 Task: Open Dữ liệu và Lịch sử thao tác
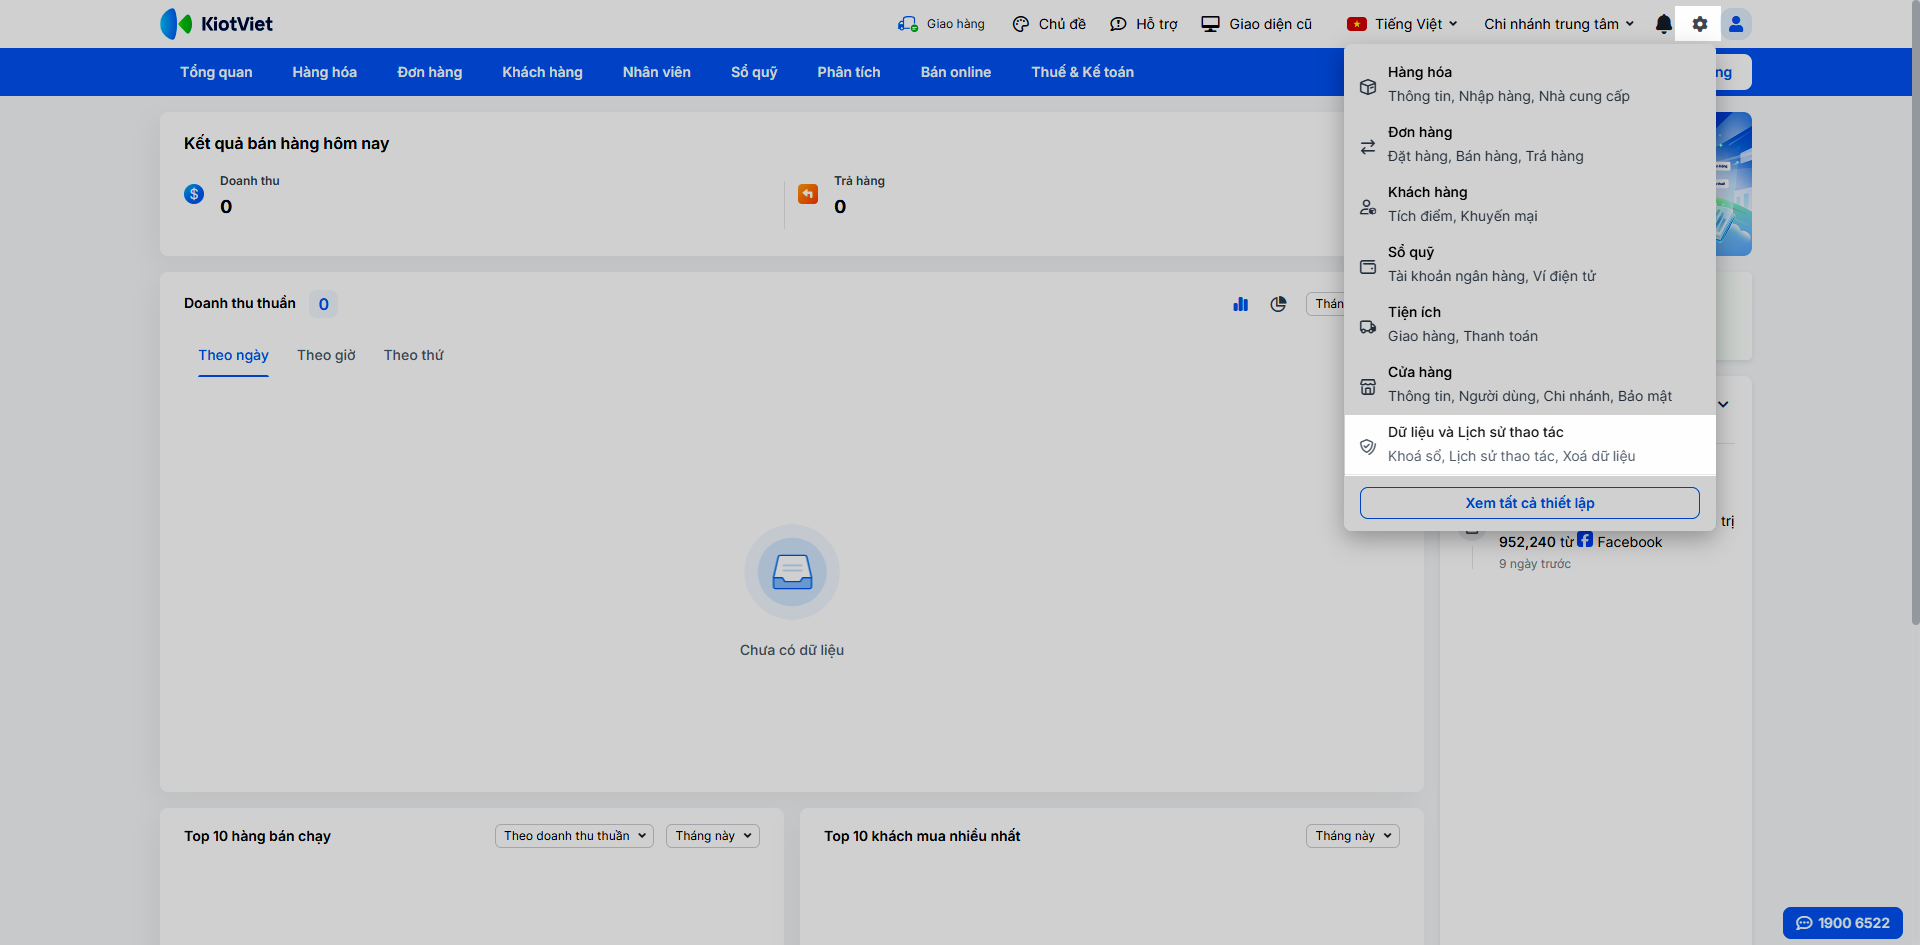click(x=1530, y=444)
